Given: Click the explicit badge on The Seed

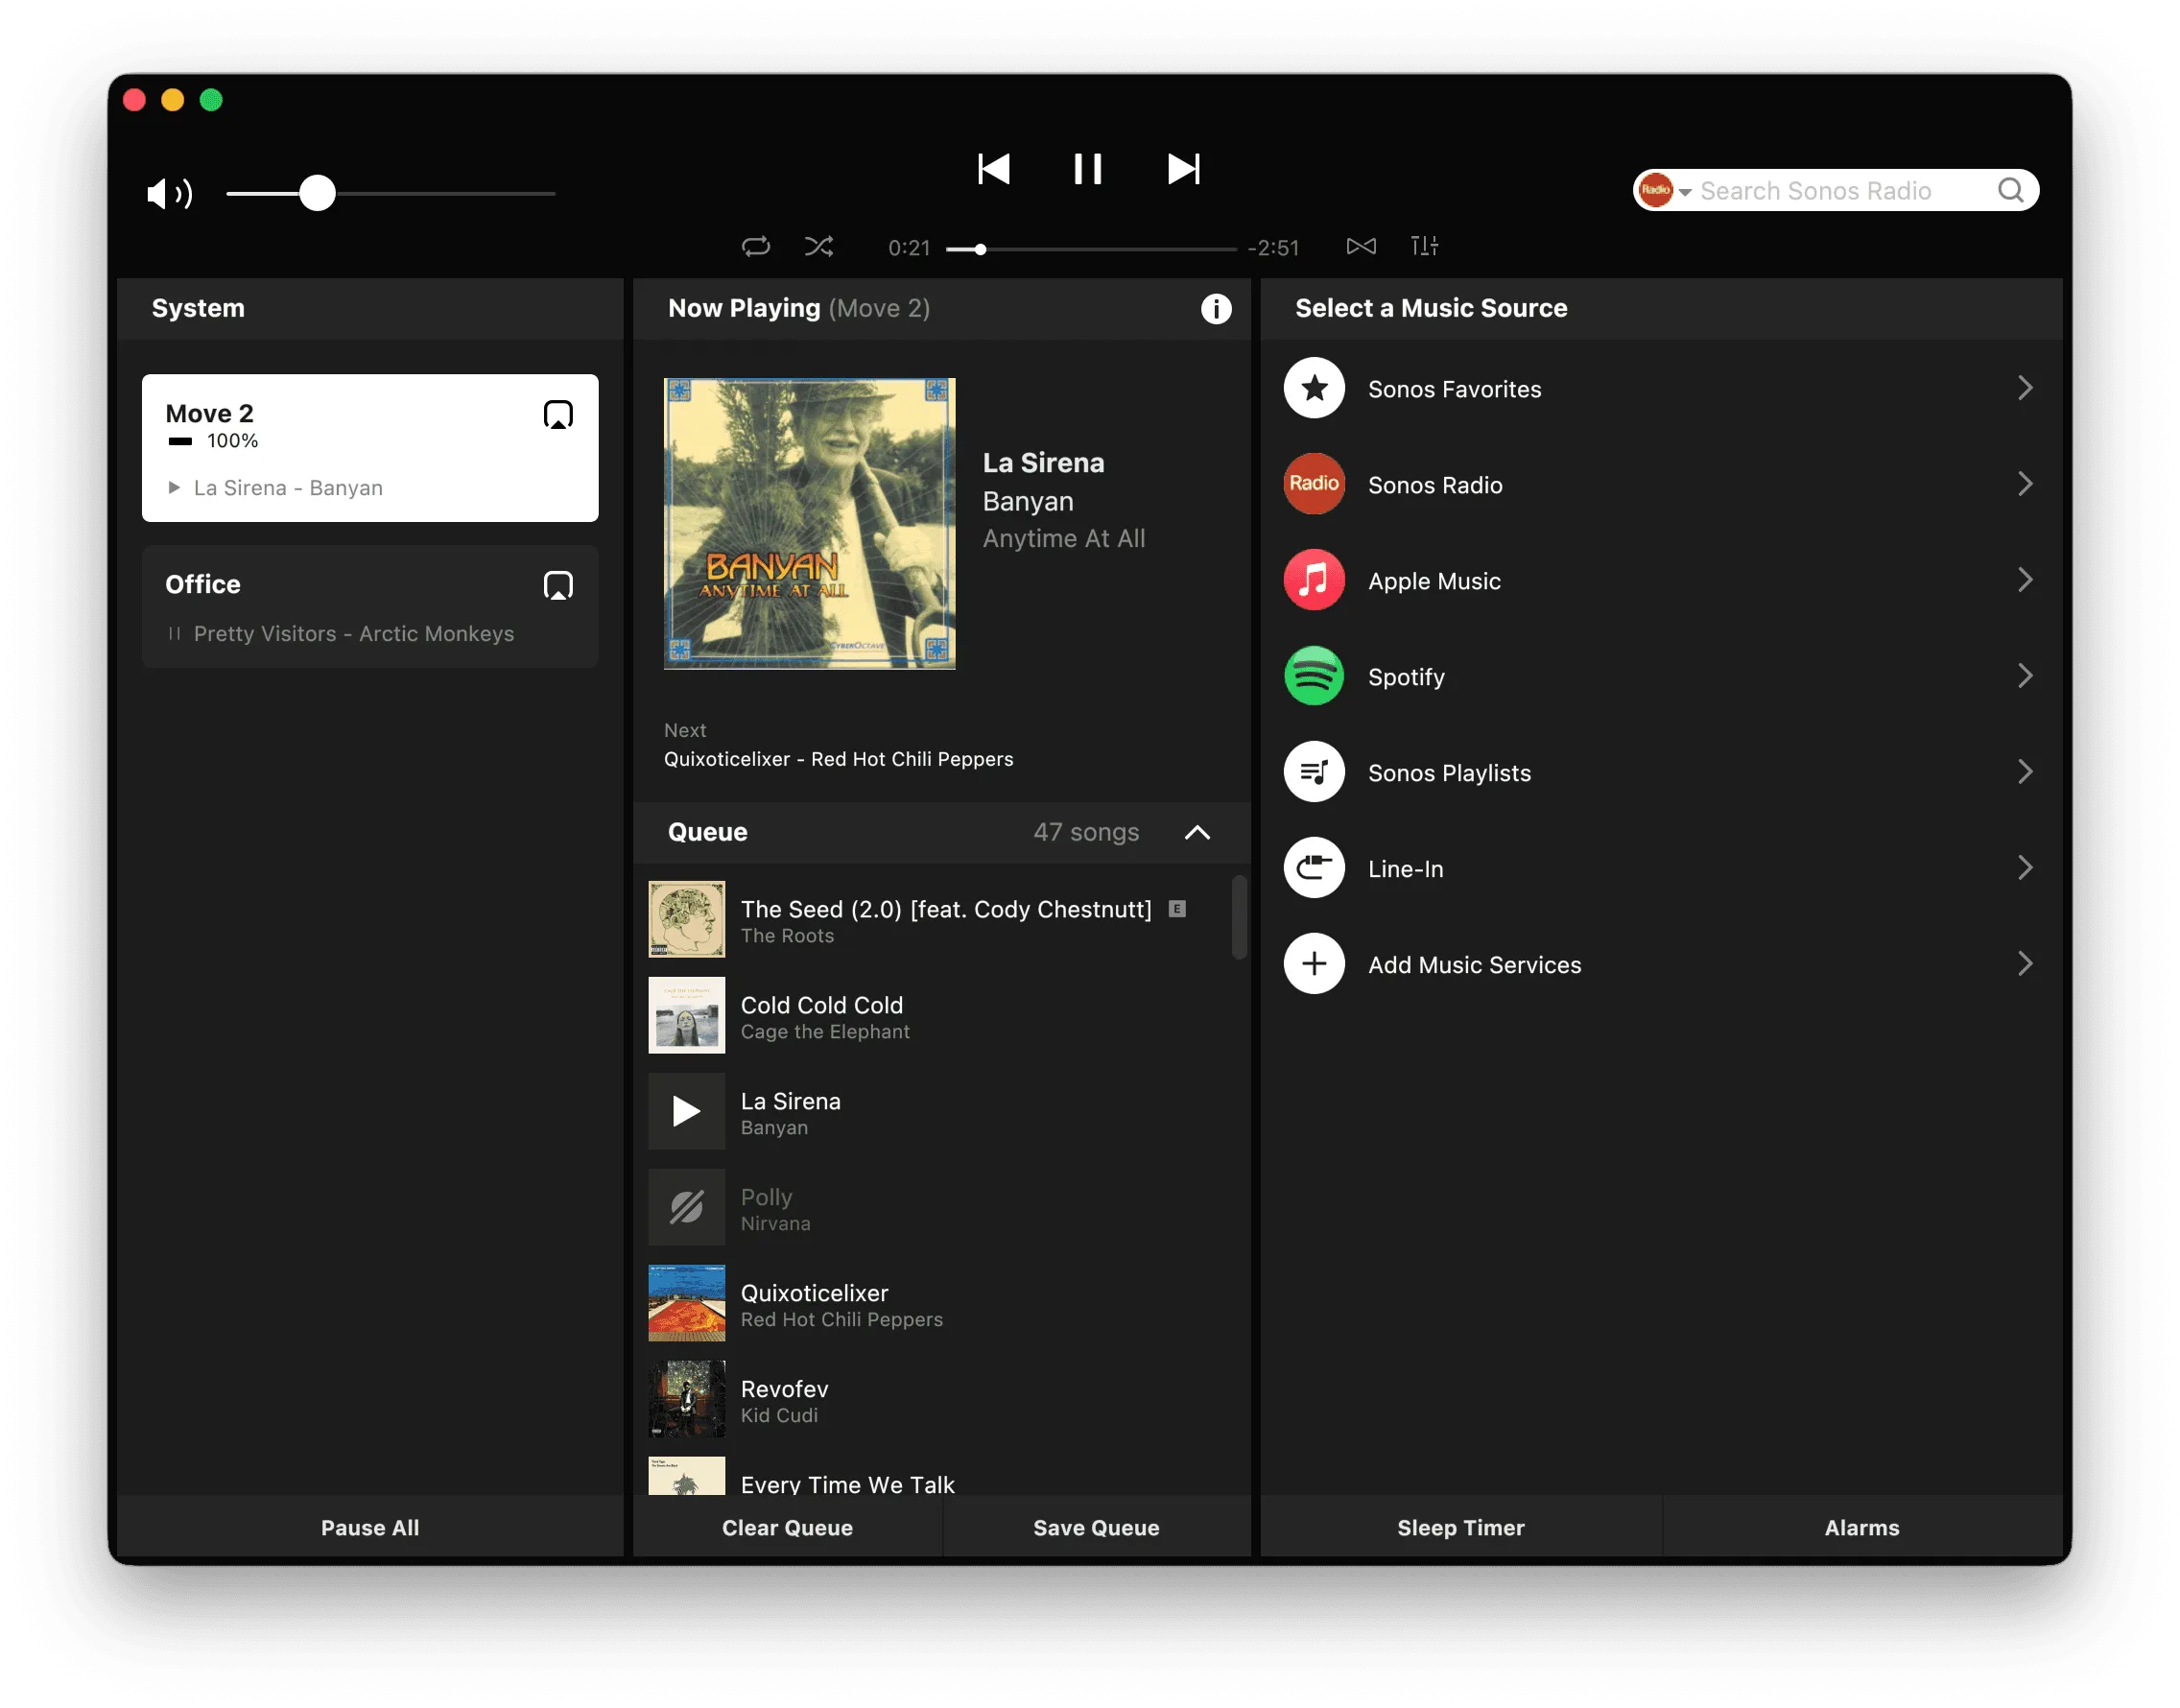Looking at the screenshot, I should coord(1177,909).
